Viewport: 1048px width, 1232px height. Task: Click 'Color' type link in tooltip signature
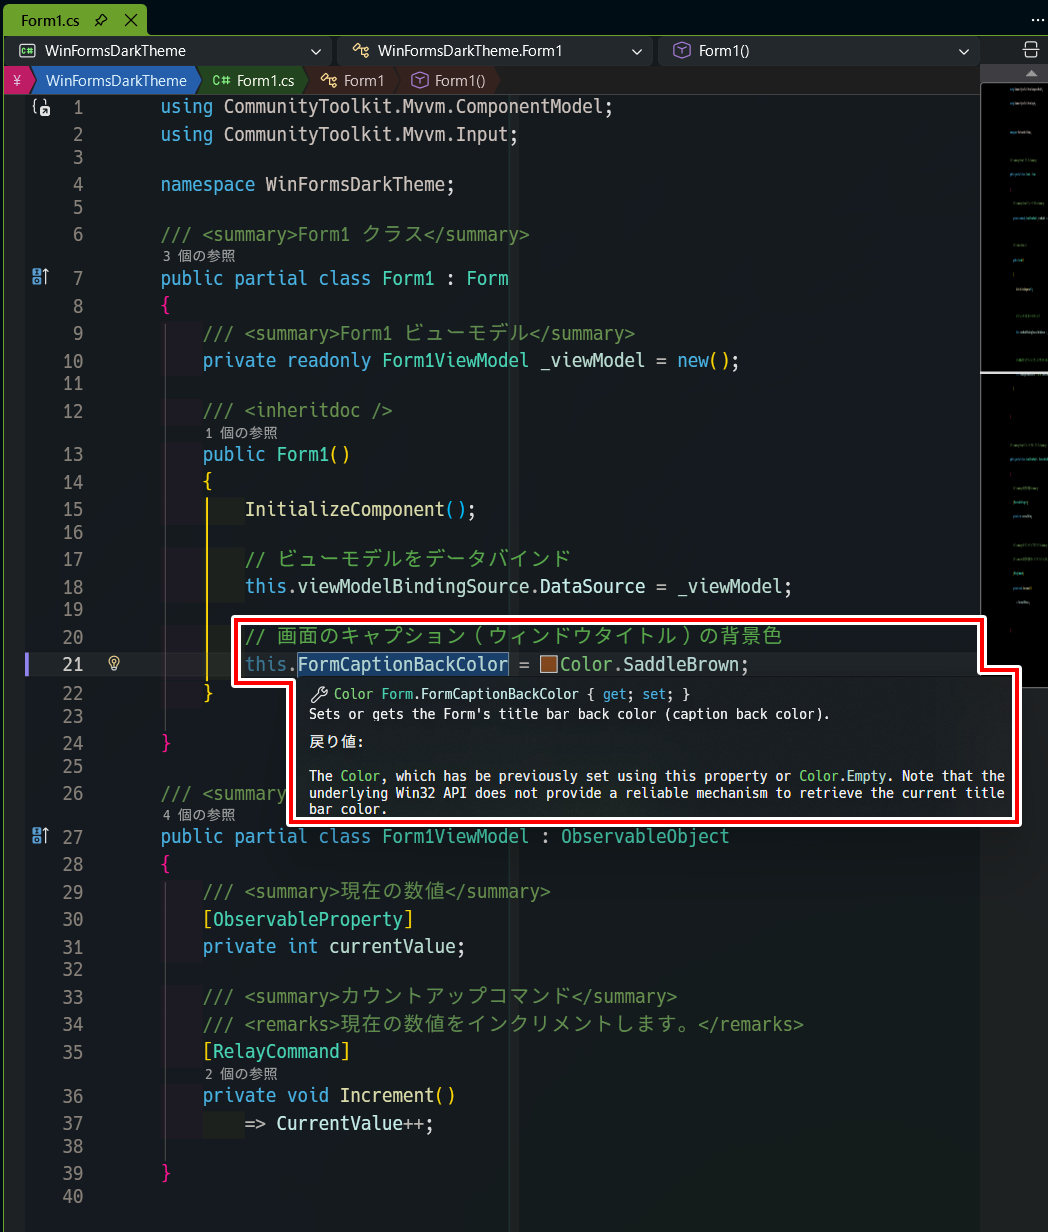tap(354, 694)
